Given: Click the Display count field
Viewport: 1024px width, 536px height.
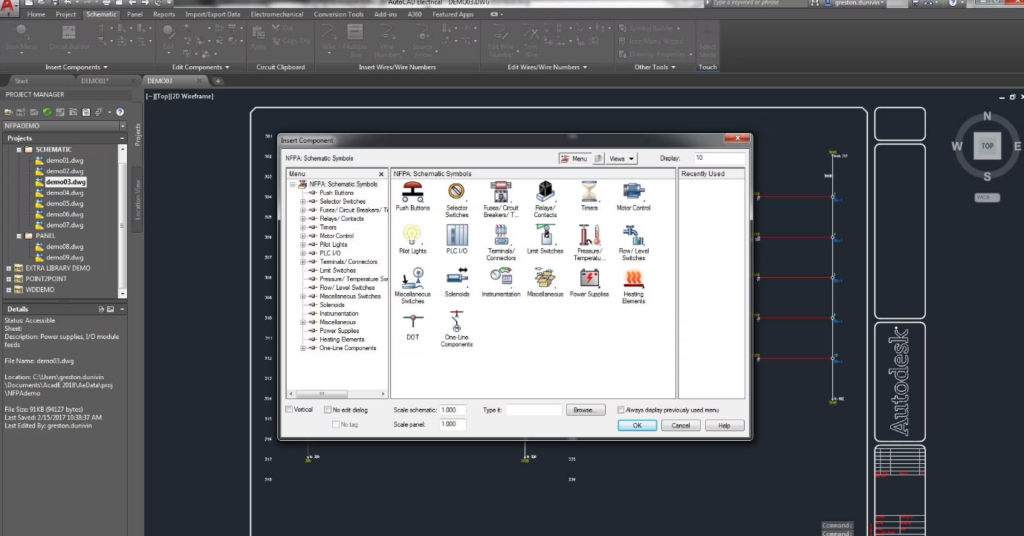Looking at the screenshot, I should click(718, 158).
